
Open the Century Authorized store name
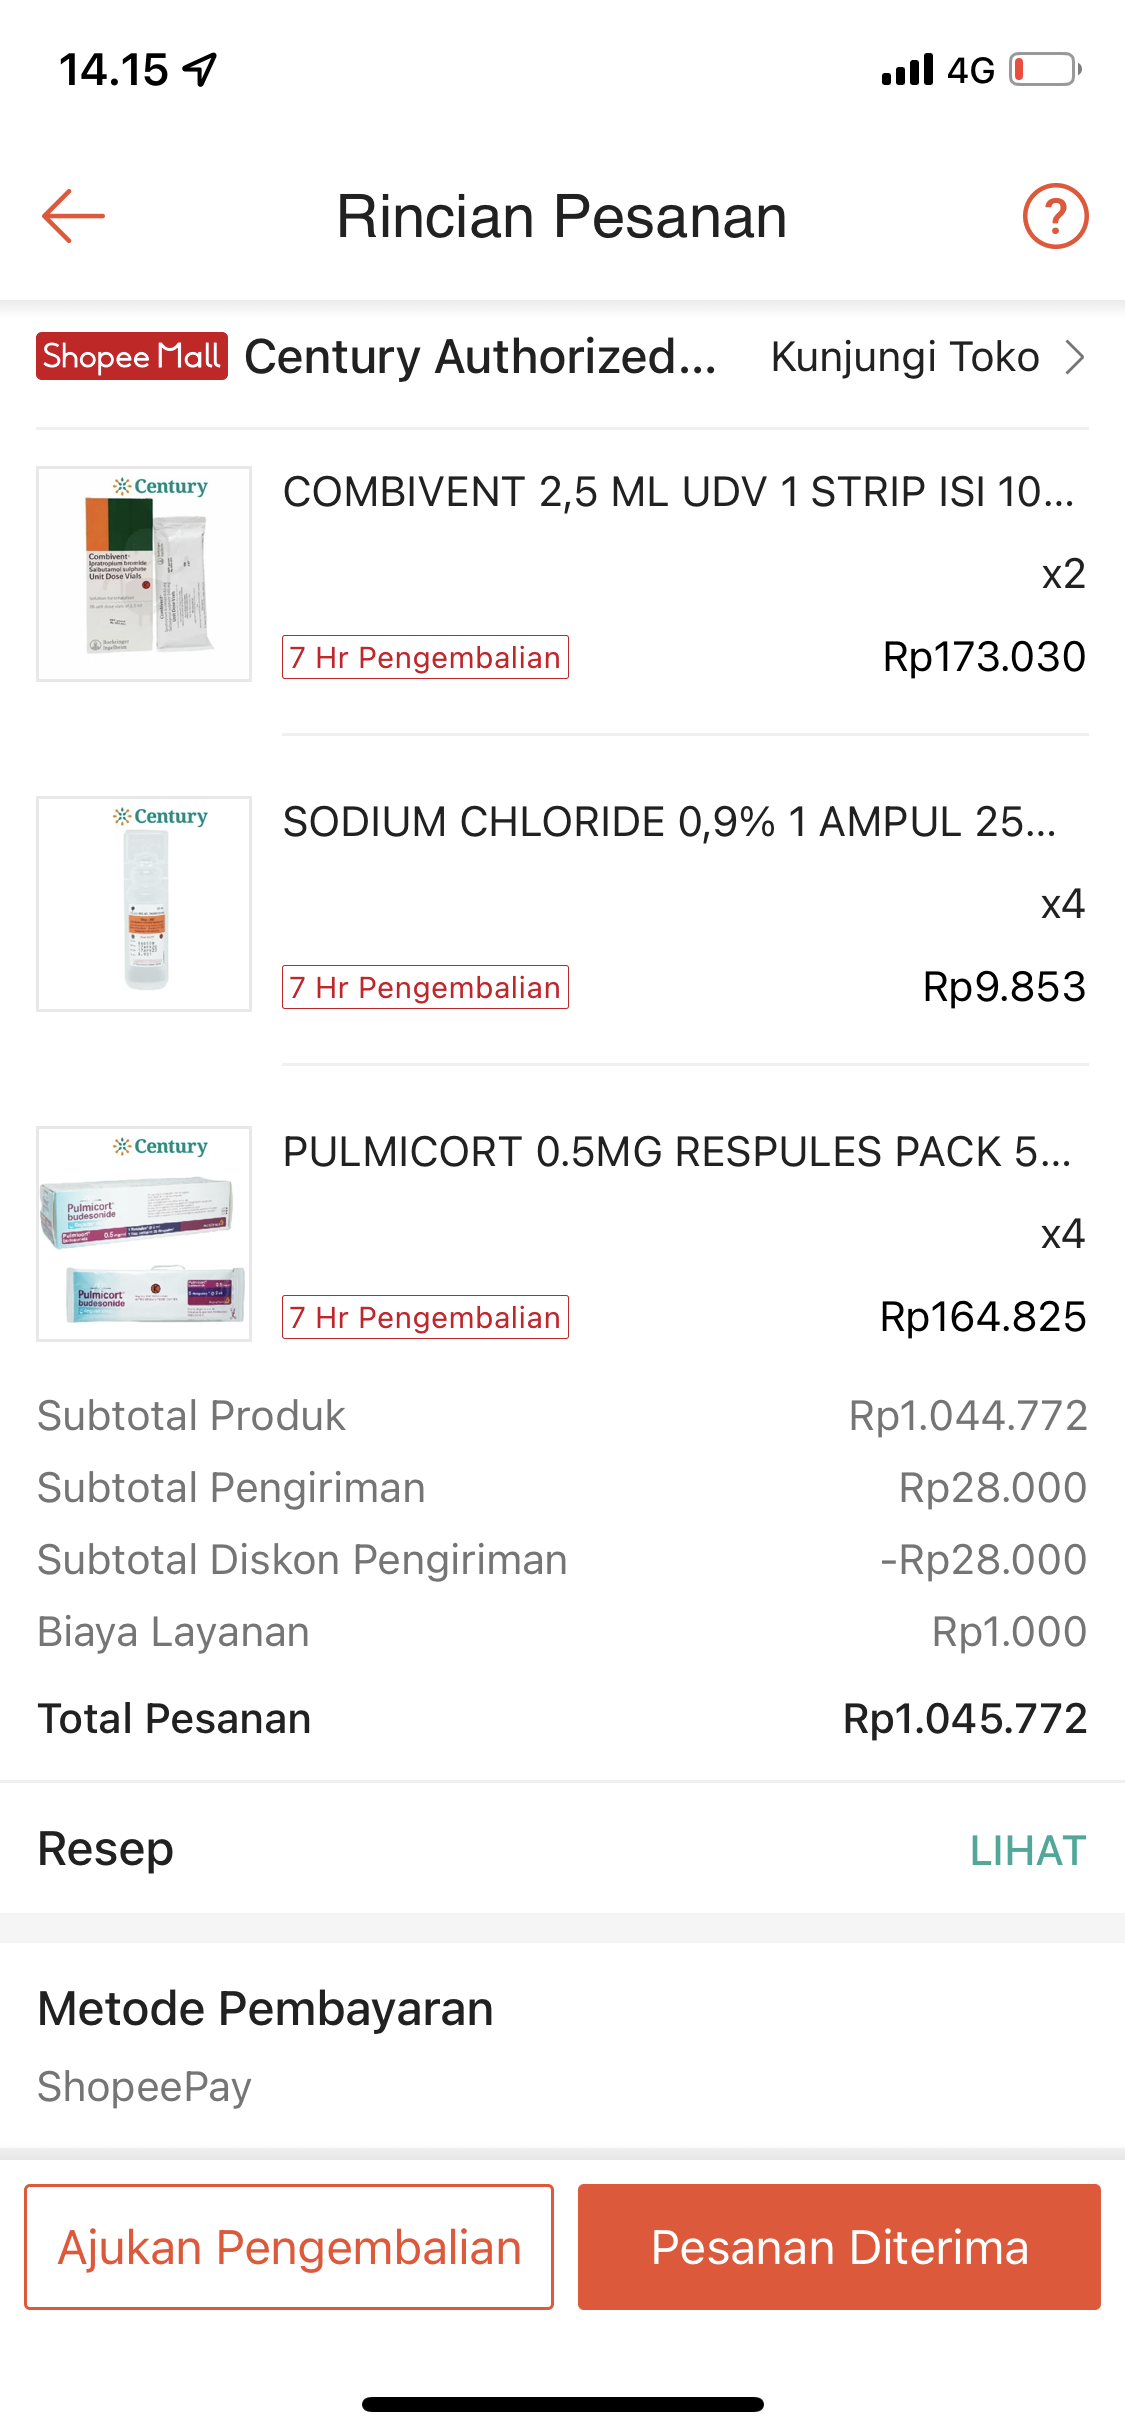pos(480,357)
